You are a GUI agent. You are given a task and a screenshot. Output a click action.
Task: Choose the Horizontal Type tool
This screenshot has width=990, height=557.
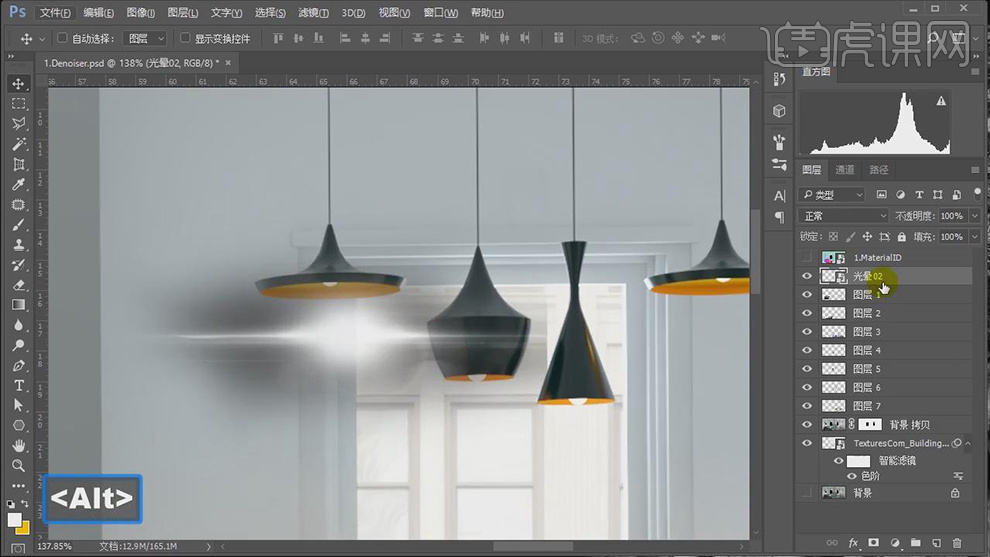click(x=18, y=385)
